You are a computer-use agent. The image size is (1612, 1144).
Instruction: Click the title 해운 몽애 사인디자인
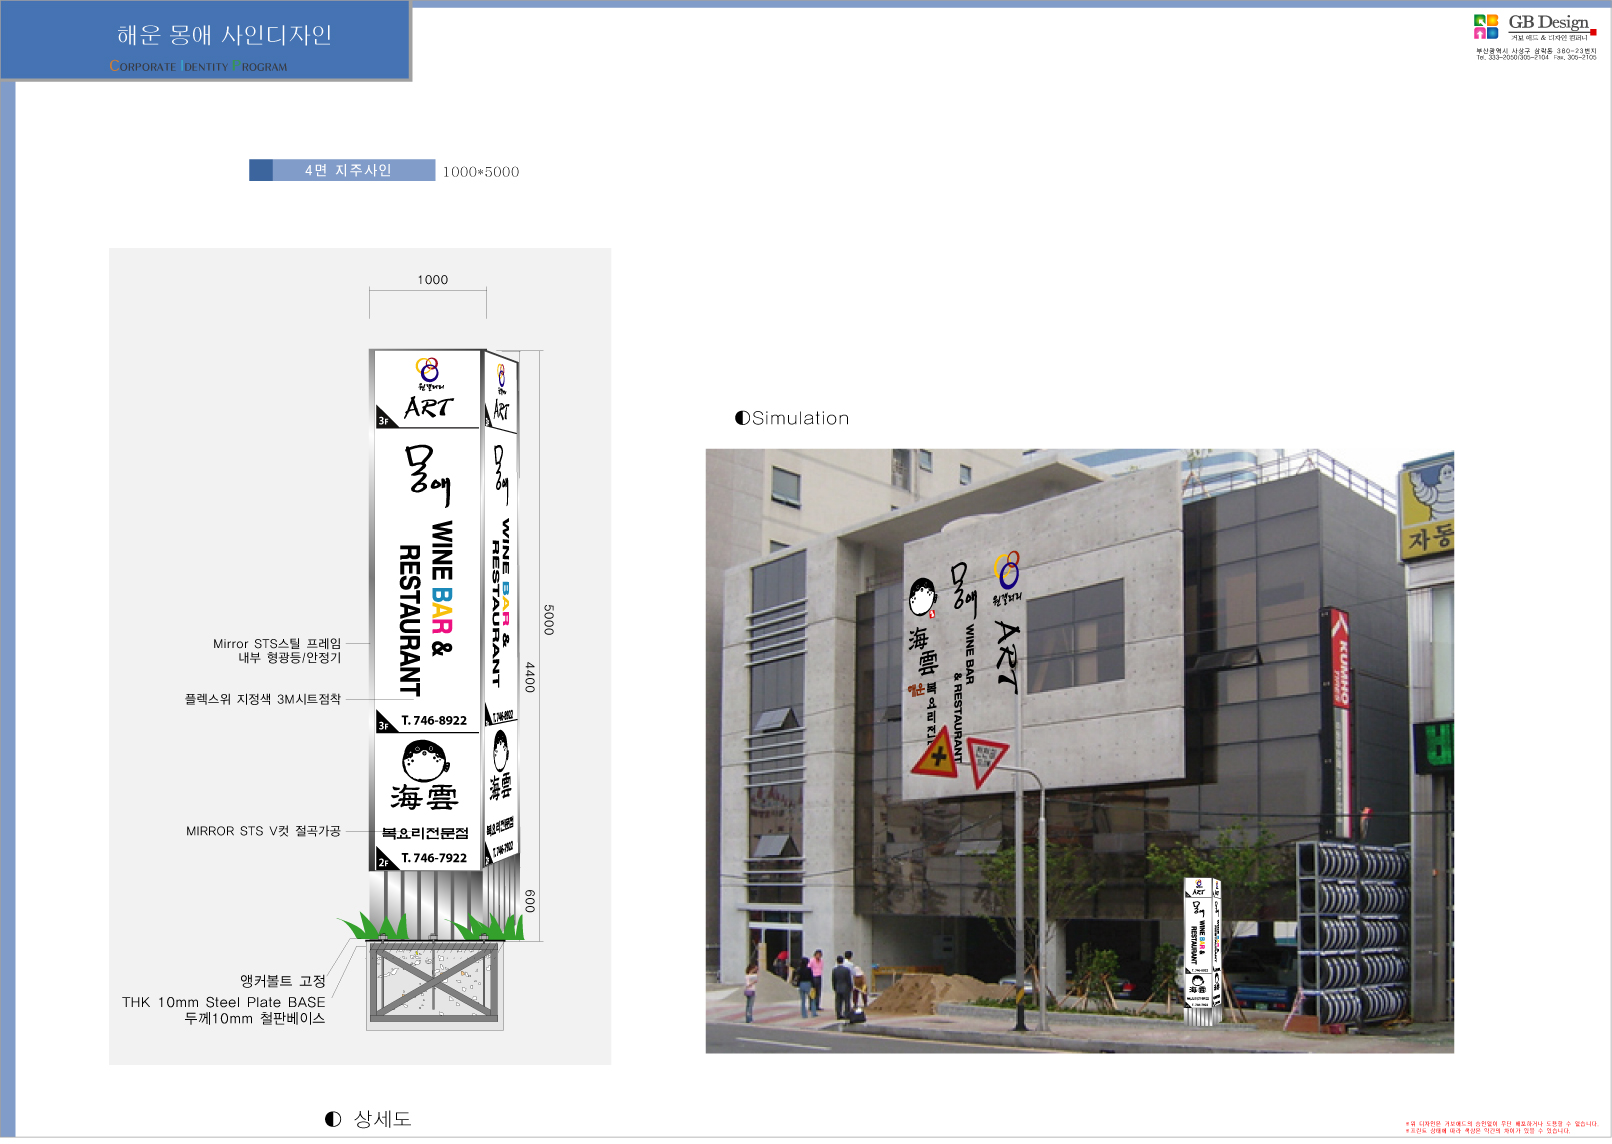[224, 35]
